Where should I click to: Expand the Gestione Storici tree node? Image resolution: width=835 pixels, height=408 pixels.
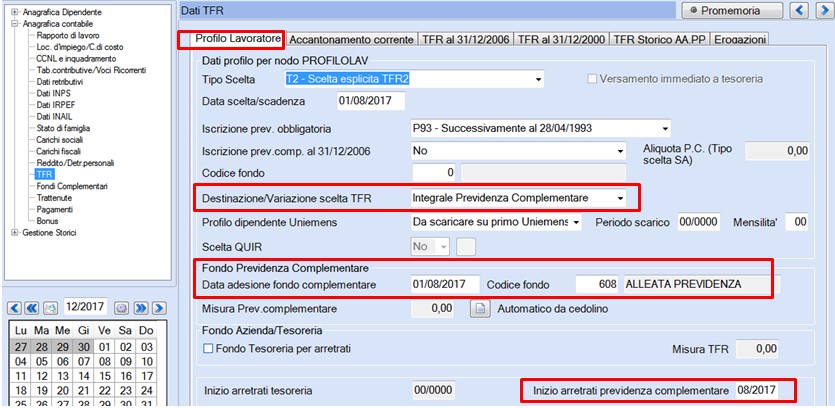(x=14, y=233)
